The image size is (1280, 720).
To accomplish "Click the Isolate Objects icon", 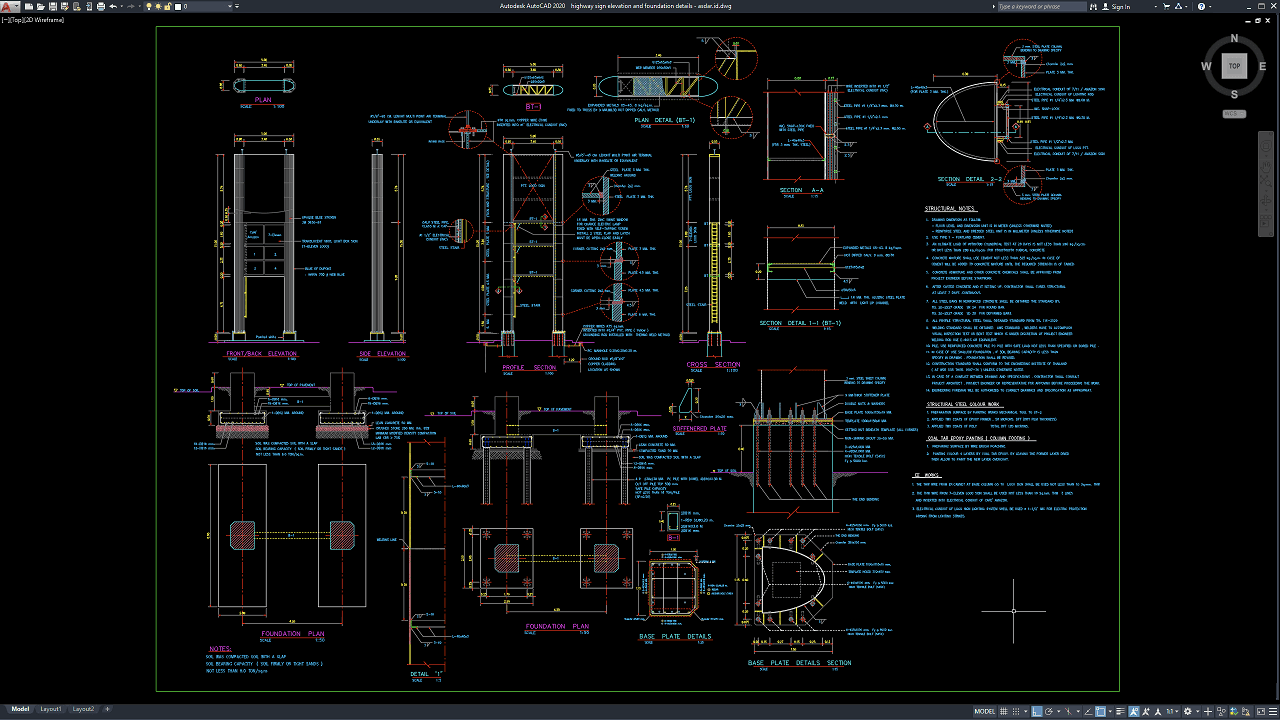I will pyautogui.click(x=1221, y=712).
